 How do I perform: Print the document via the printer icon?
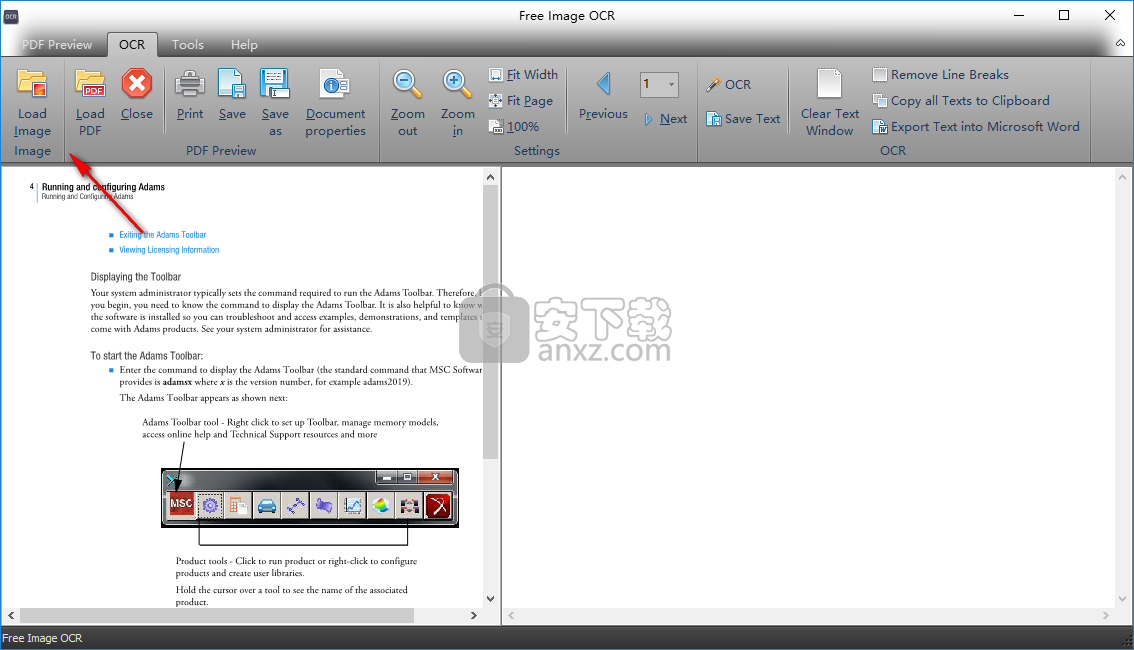tap(189, 84)
